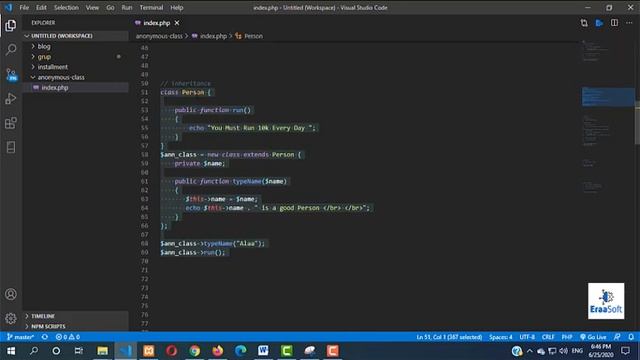Open the Run menu
The image size is (640, 360).
pyautogui.click(x=127, y=7)
